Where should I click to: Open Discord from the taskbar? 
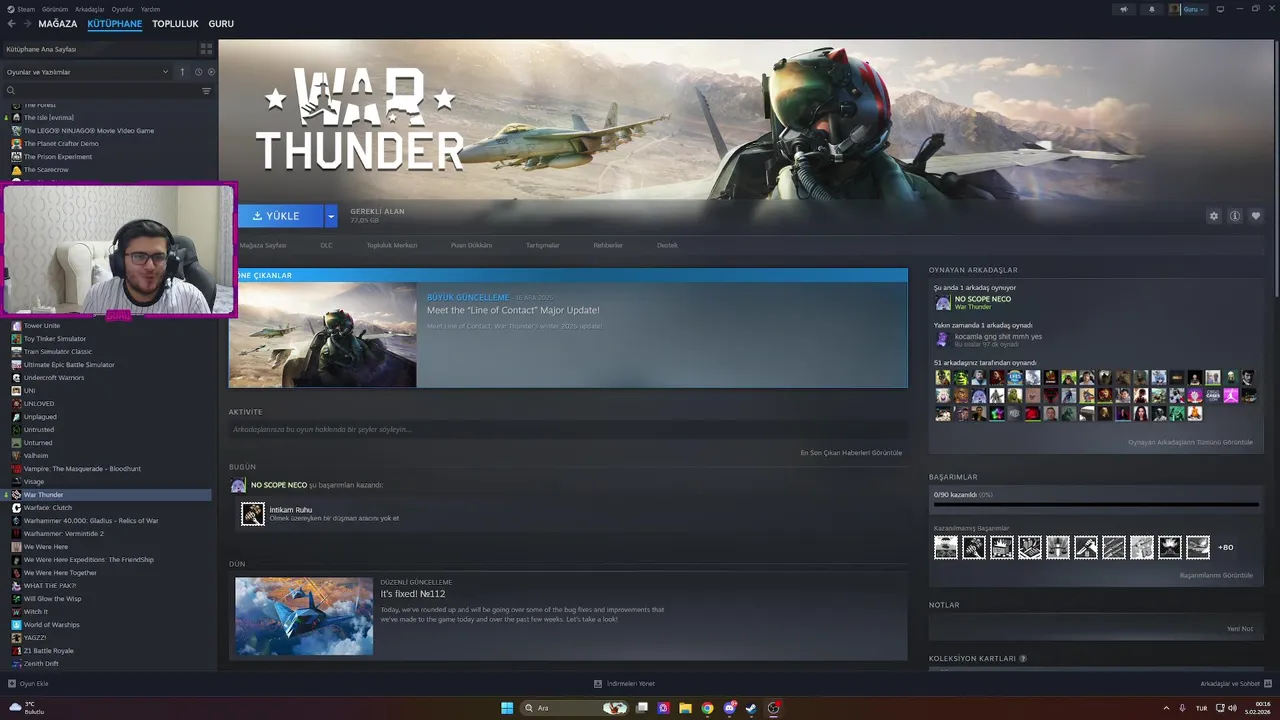tap(729, 708)
